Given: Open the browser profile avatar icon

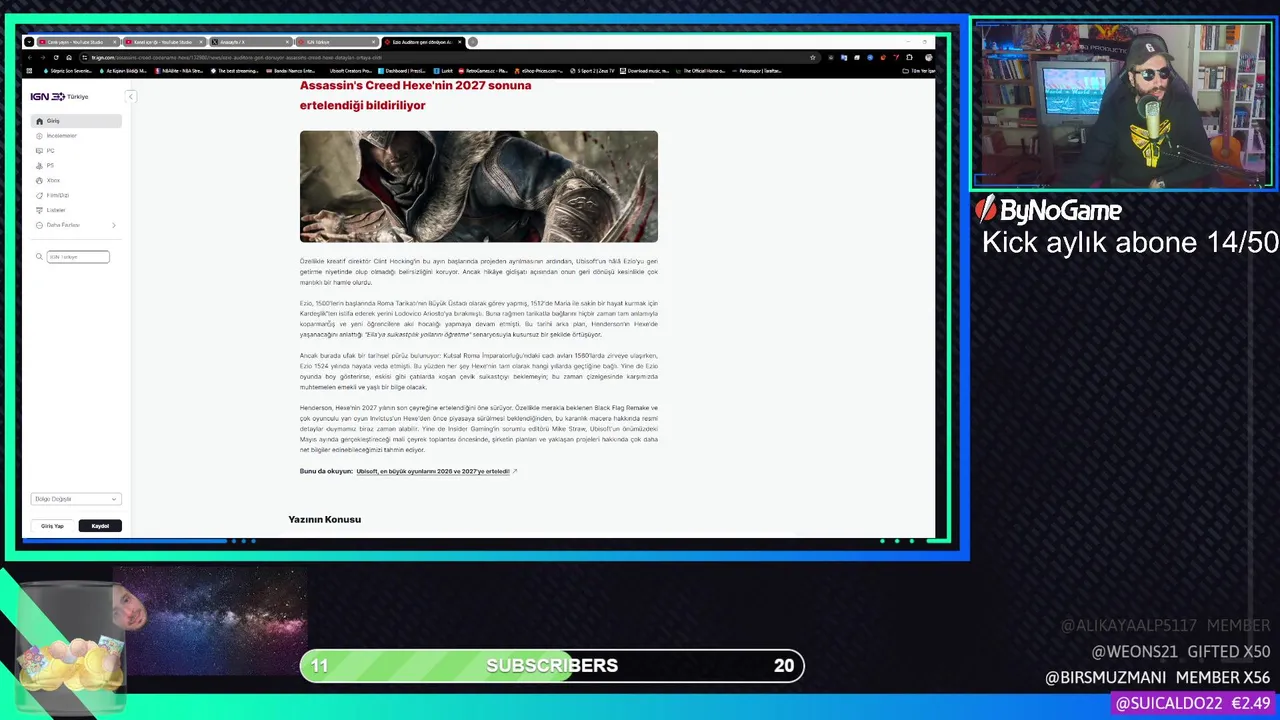Looking at the screenshot, I should 929,57.
